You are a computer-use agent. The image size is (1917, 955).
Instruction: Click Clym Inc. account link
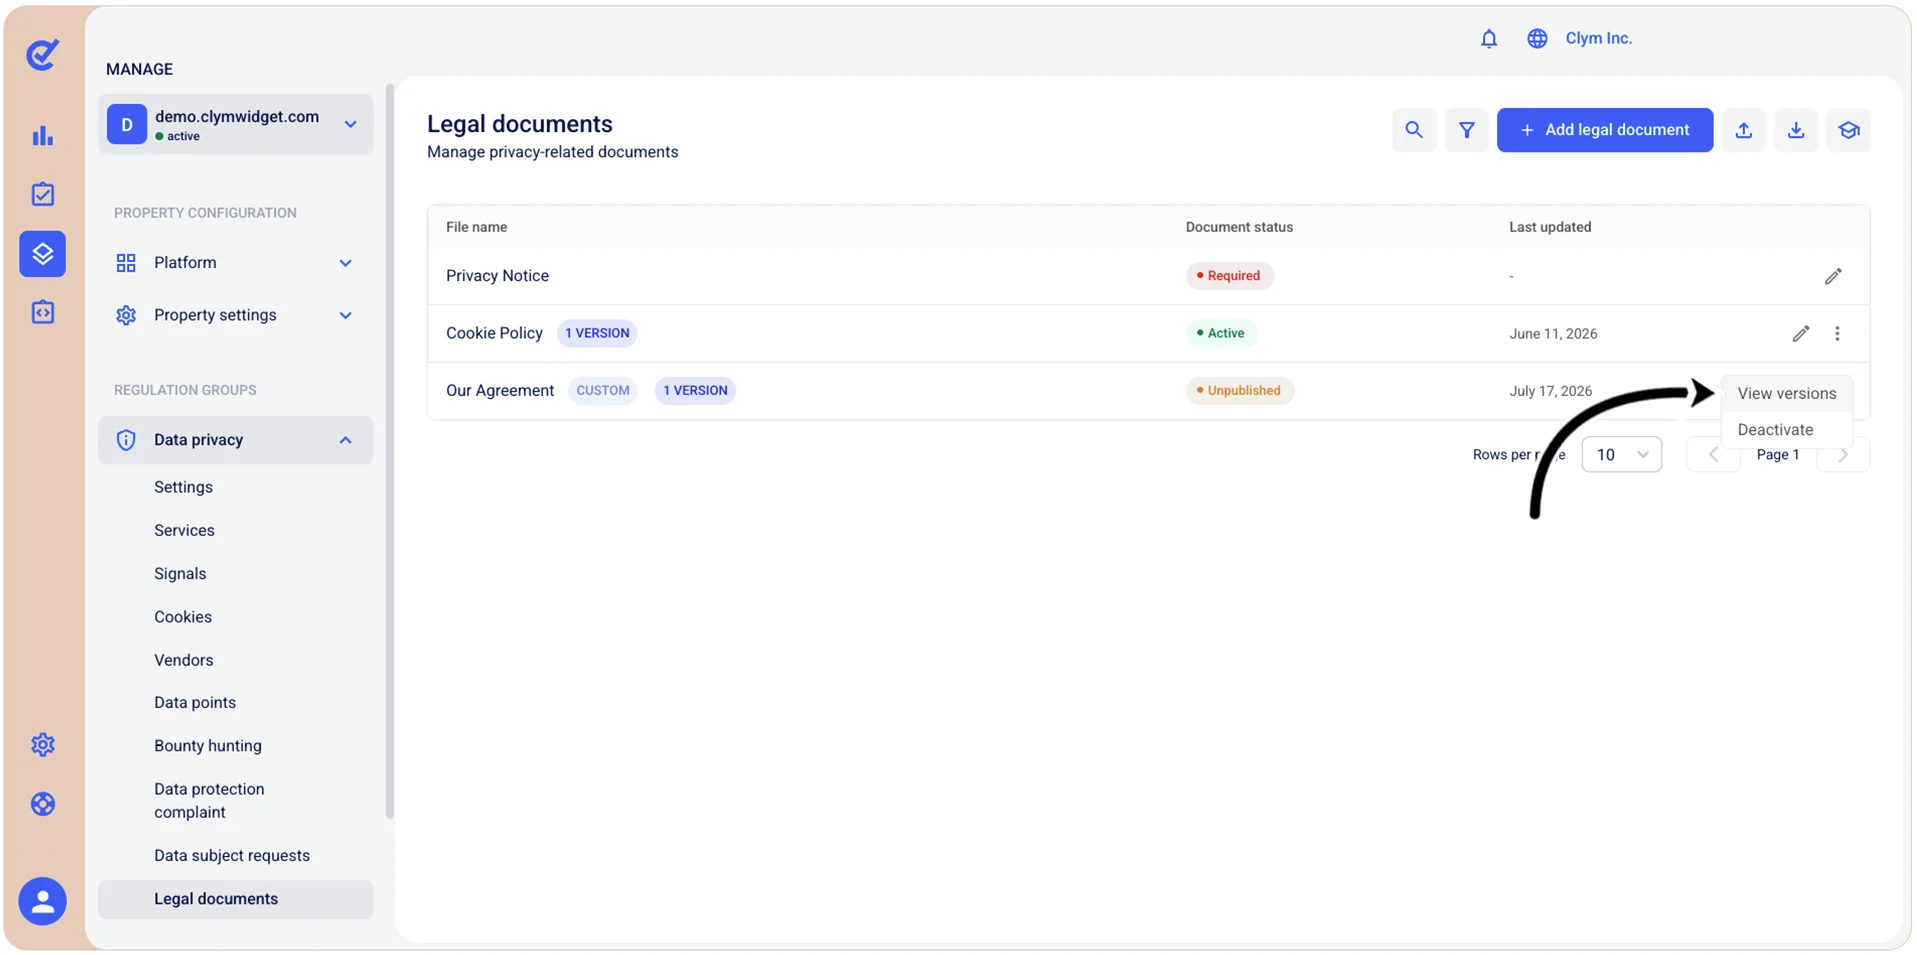coord(1598,38)
